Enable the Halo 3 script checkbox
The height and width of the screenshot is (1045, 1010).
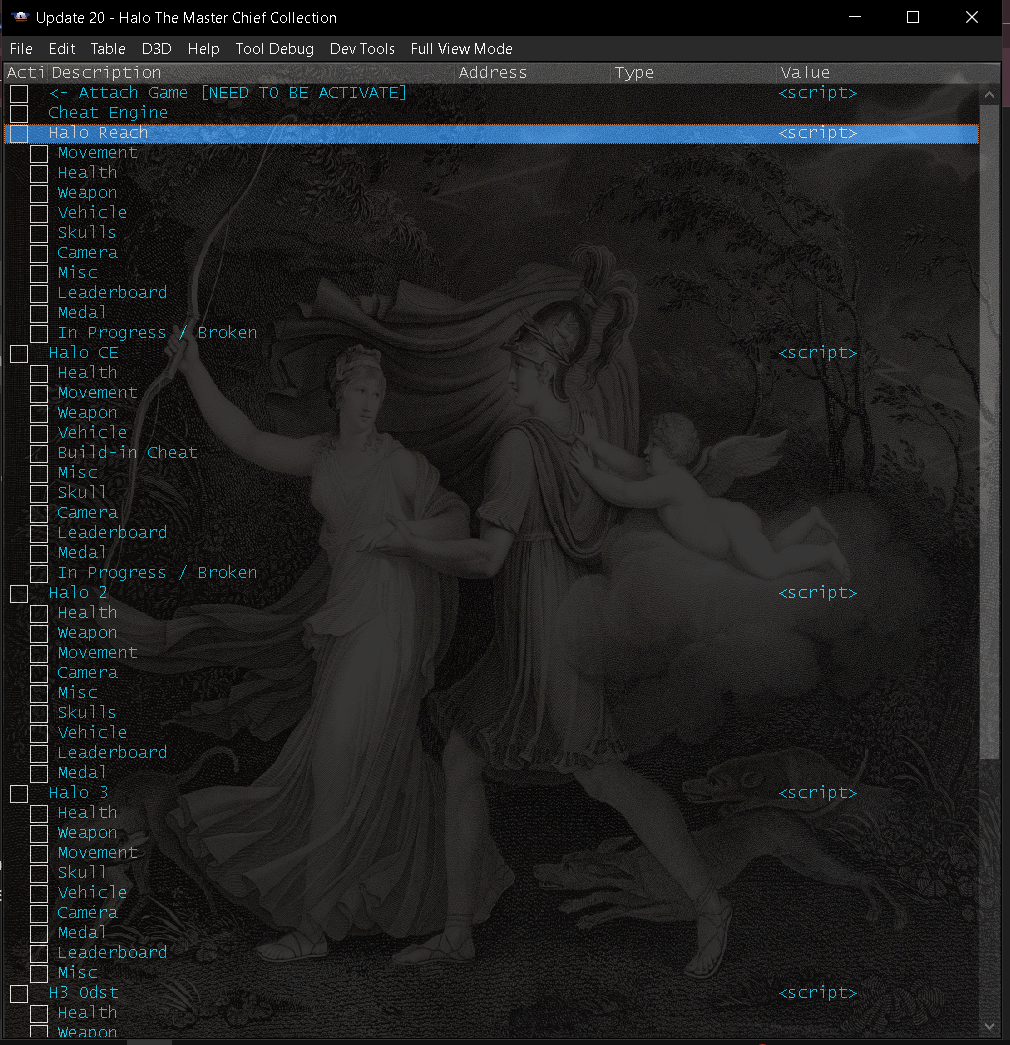[19, 794]
